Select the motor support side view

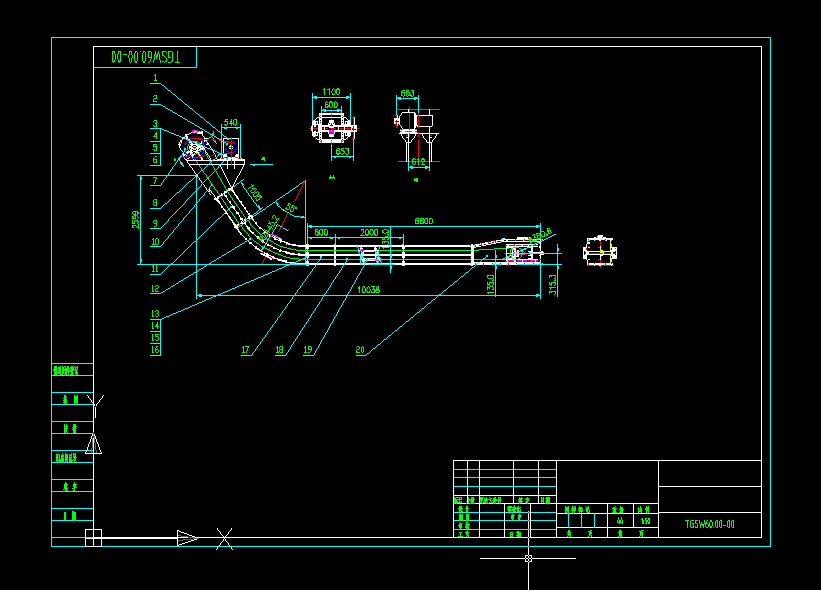tap(417, 136)
